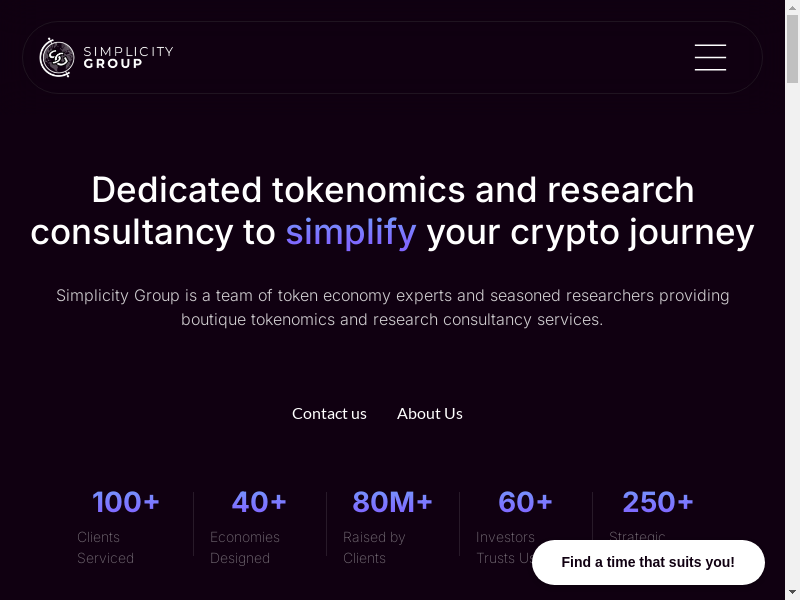Screen dimensions: 800x600
Task: Click the 40+ economies statistic number
Action: tap(259, 502)
